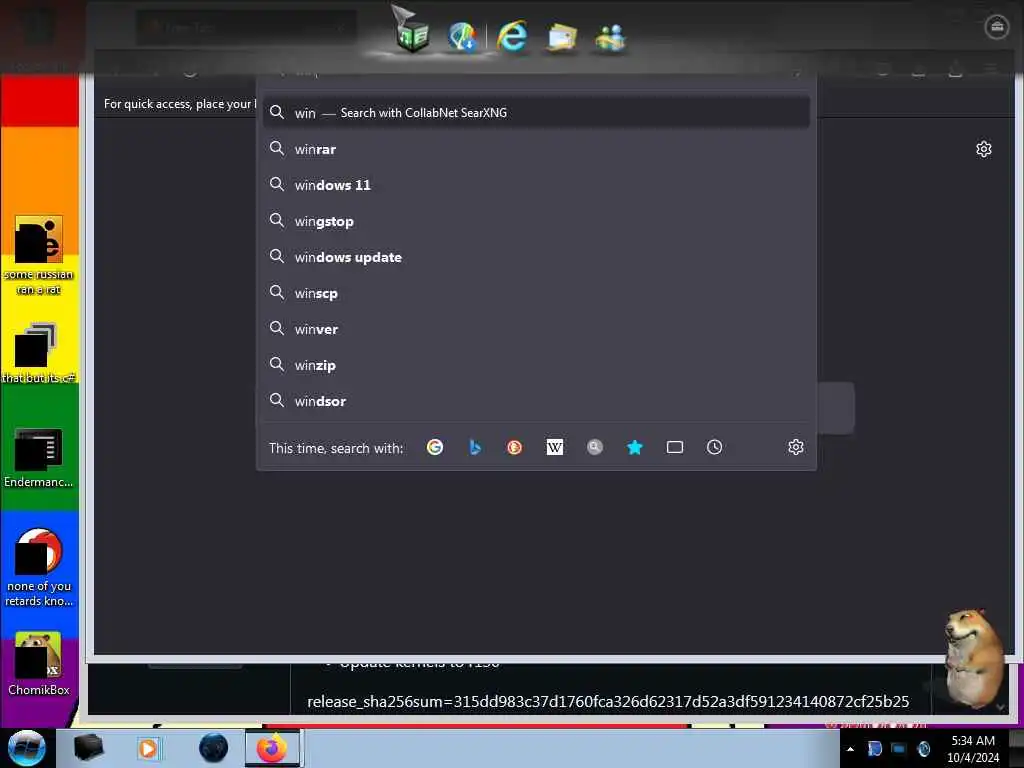
Task: Pick the 'windsor' suggestion
Action: click(x=536, y=400)
